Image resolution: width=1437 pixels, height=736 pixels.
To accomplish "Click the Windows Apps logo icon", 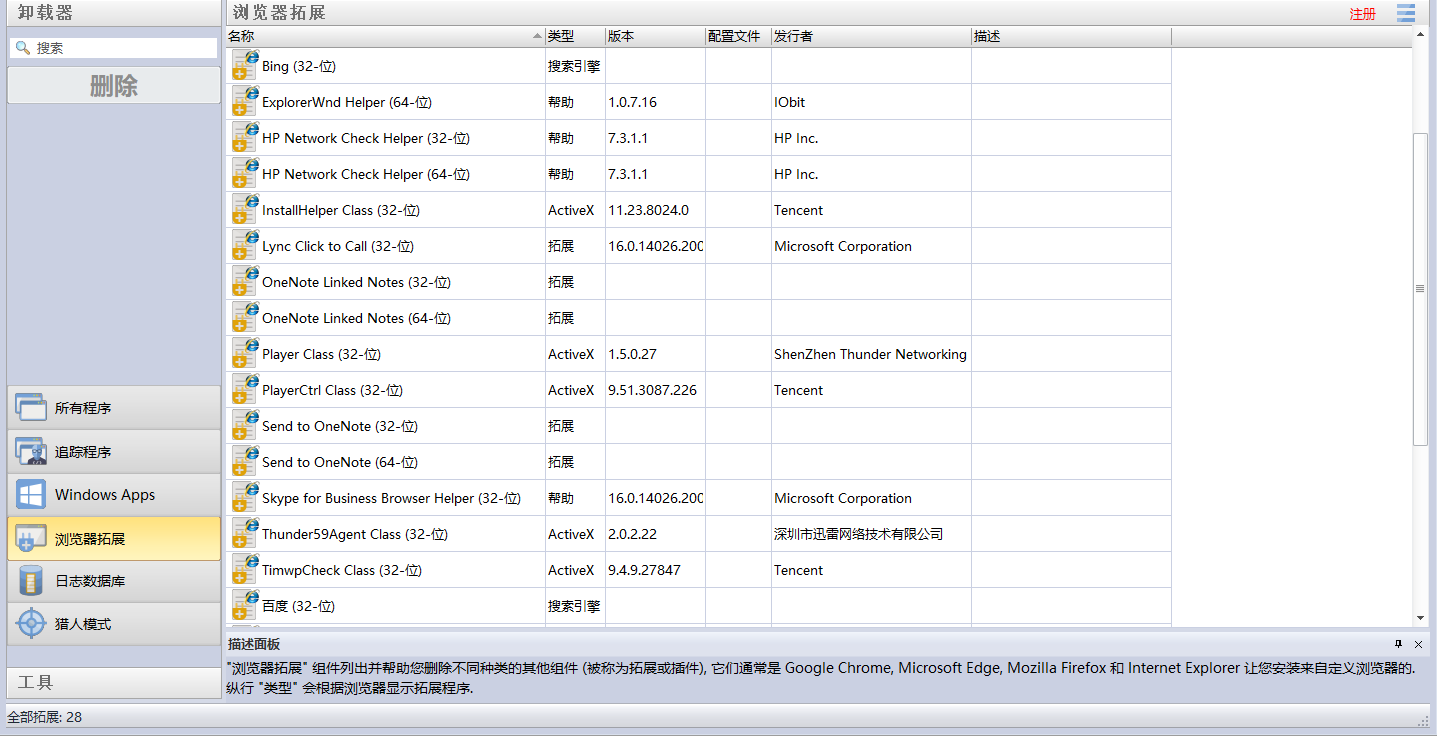I will point(31,494).
